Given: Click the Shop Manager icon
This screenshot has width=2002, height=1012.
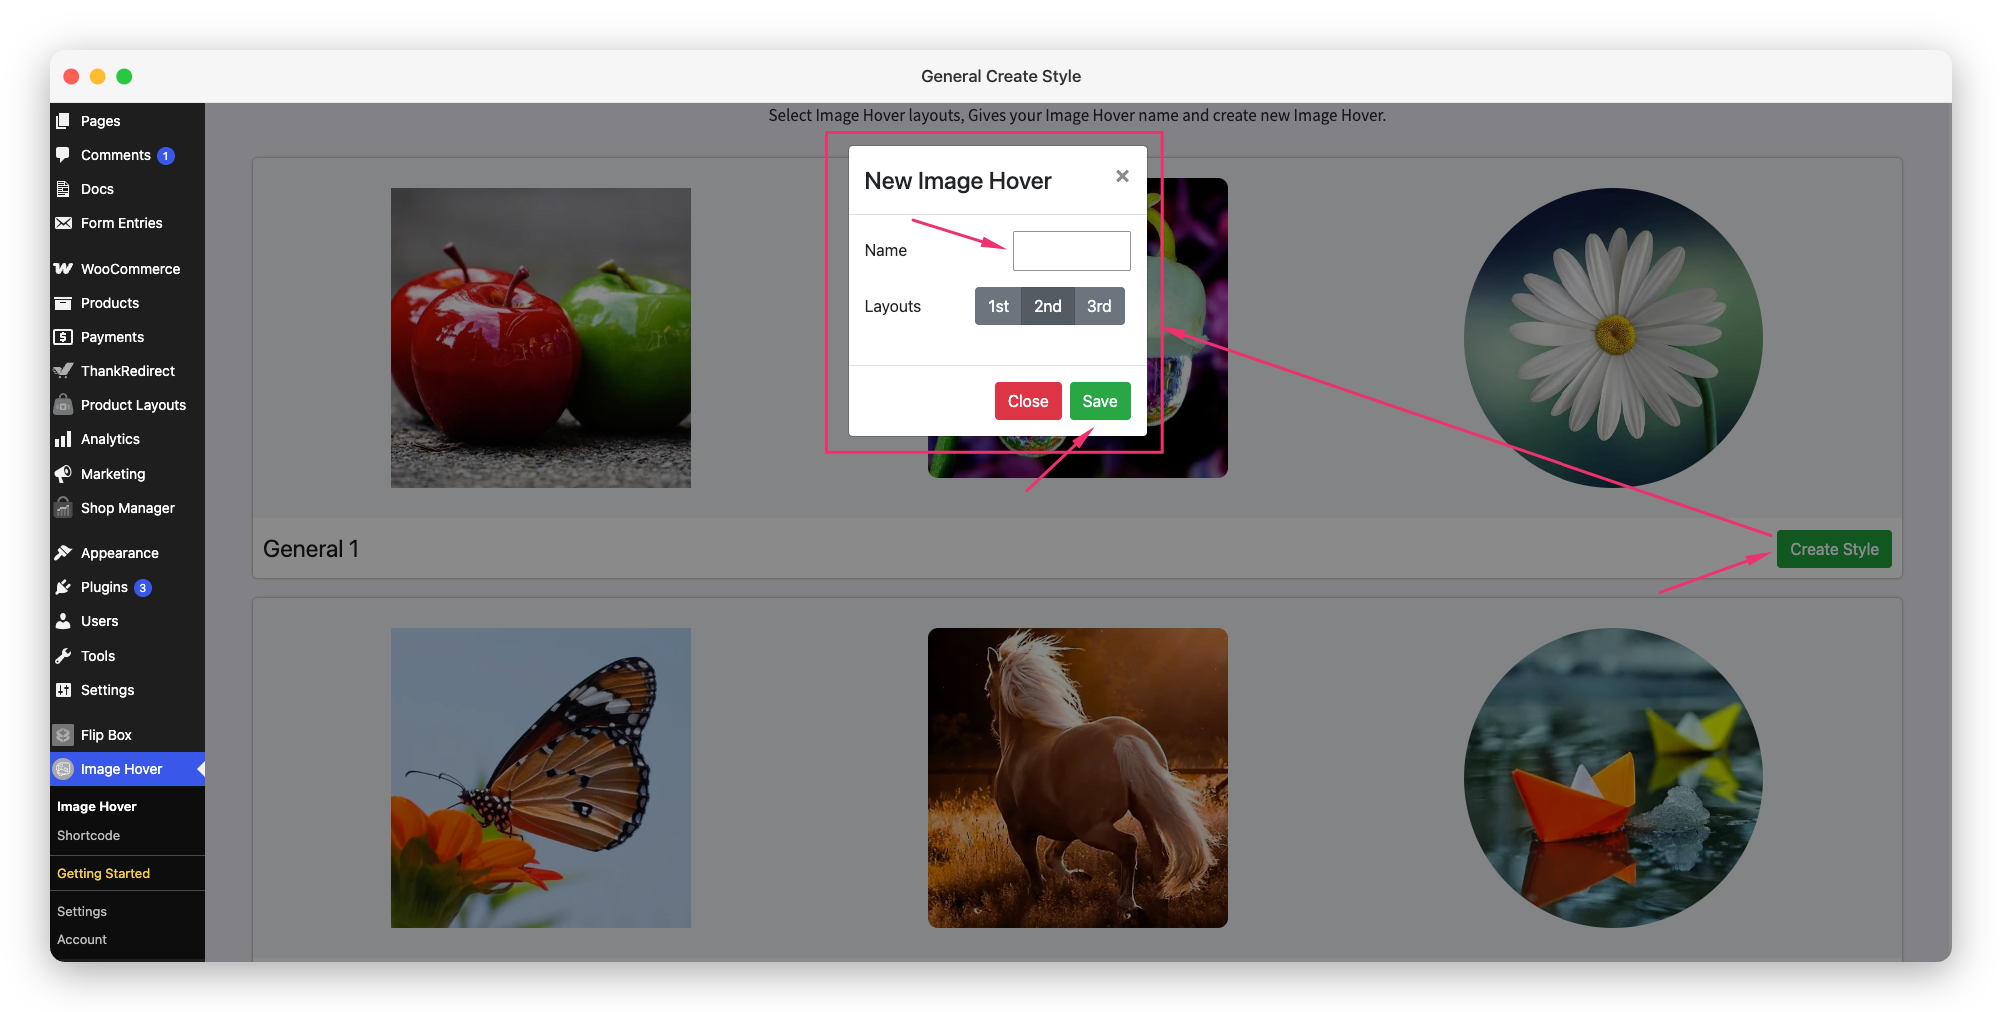Looking at the screenshot, I should 63,508.
